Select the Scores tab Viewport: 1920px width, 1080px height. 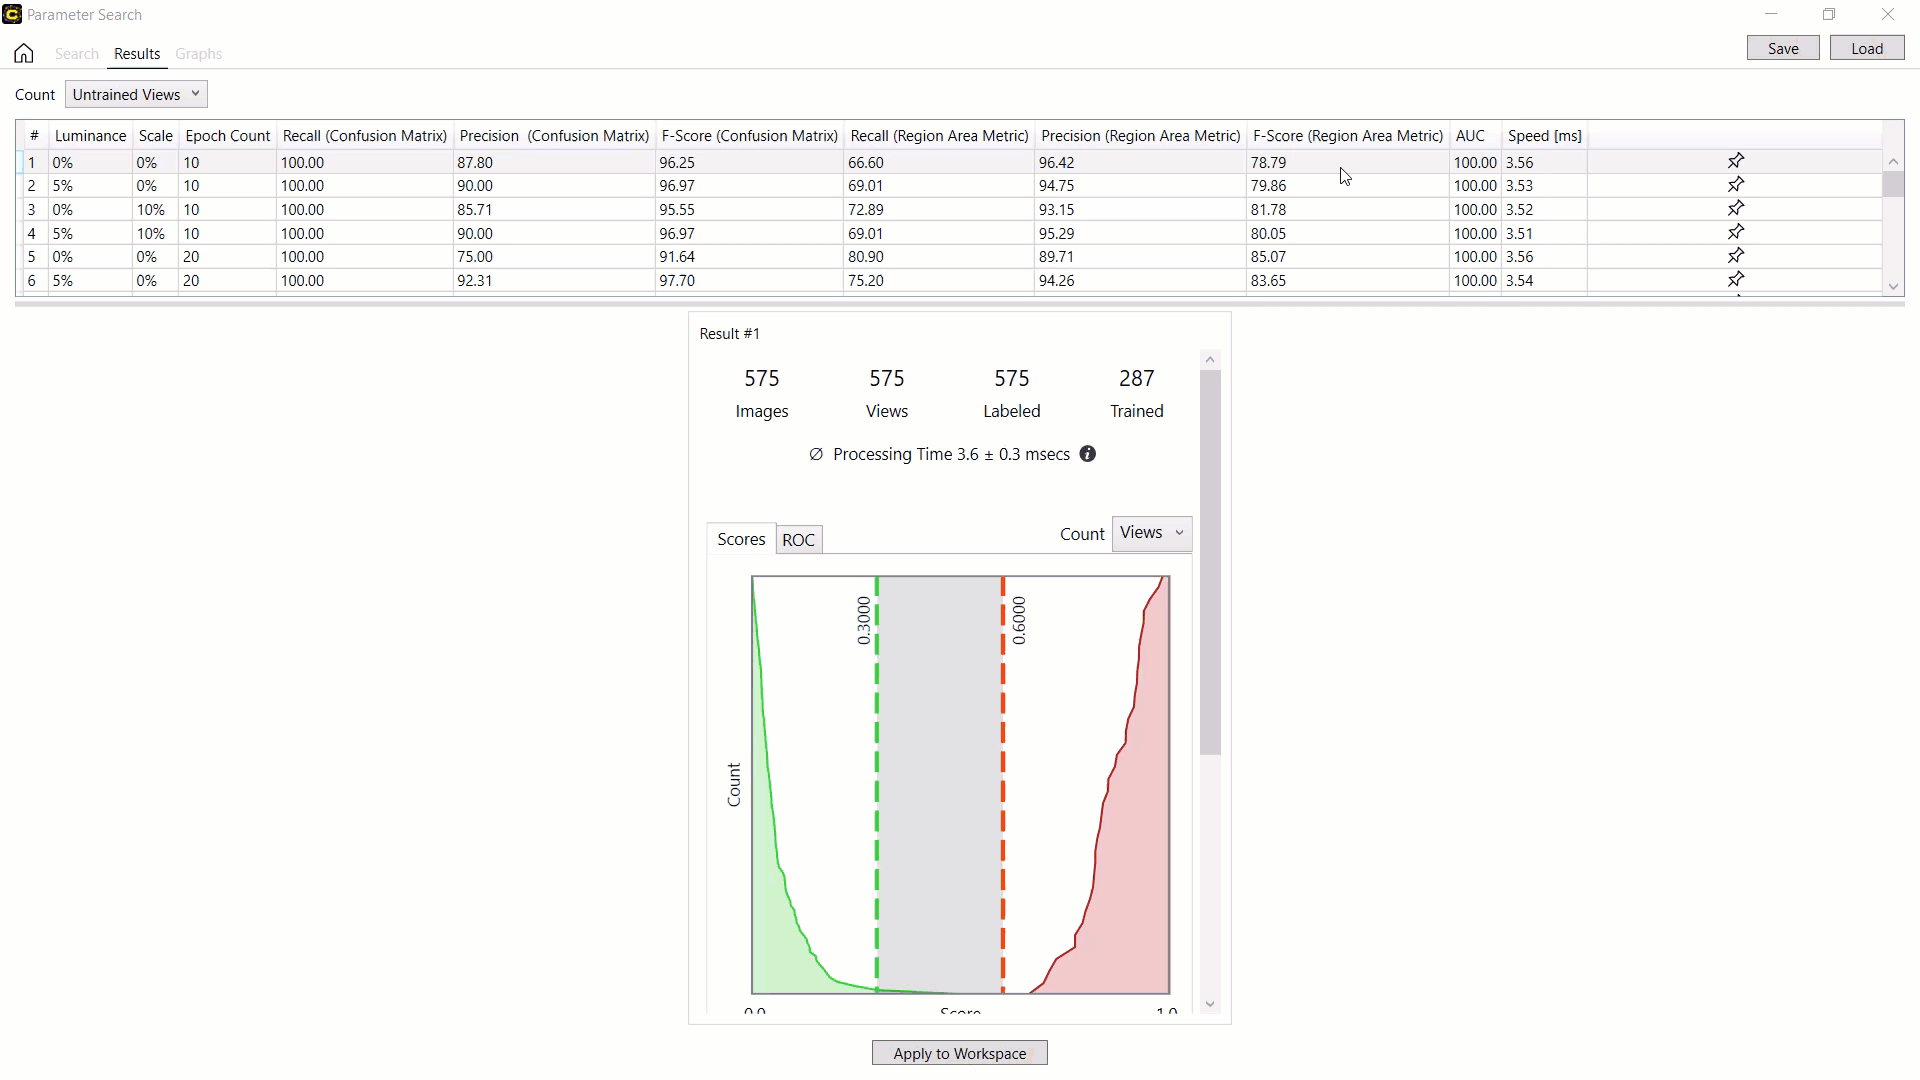[741, 539]
